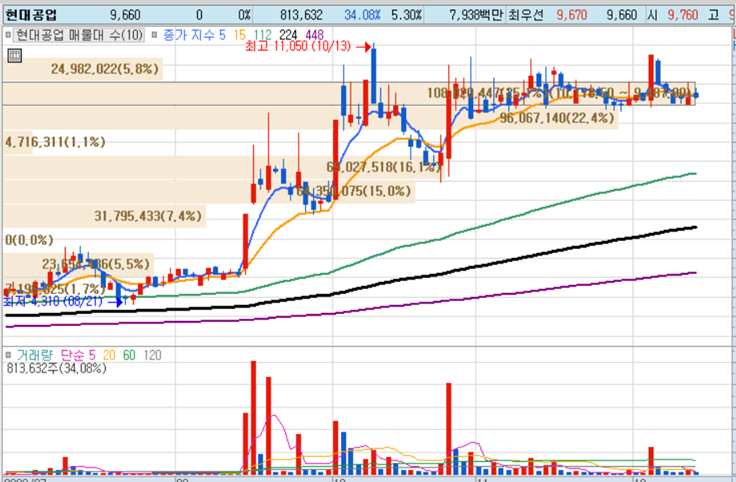Screen dimensions: 736x482
Task: Click the 현대공업 stock name in header
Action: tap(31, 15)
